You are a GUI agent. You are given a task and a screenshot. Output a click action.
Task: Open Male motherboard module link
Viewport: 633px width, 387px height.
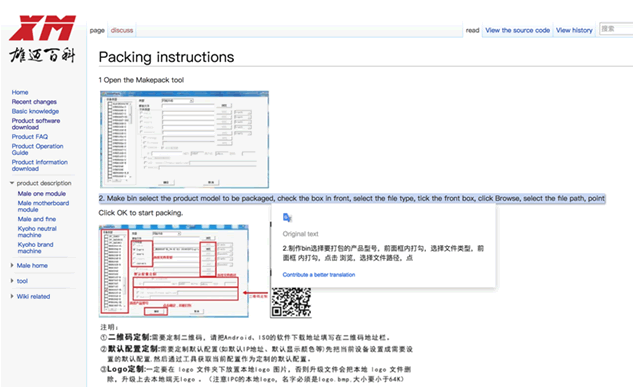pos(43,206)
